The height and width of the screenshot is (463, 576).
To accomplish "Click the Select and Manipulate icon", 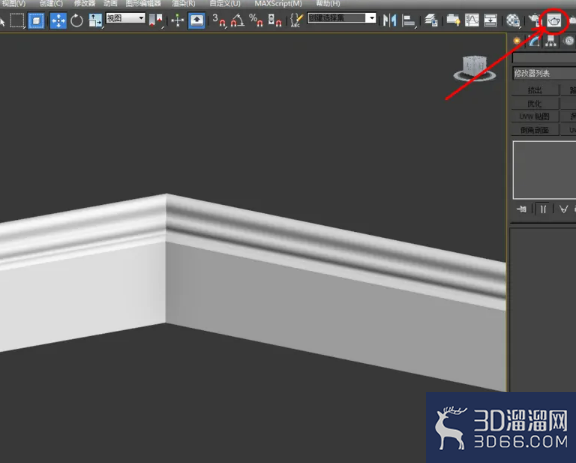I will 177,20.
